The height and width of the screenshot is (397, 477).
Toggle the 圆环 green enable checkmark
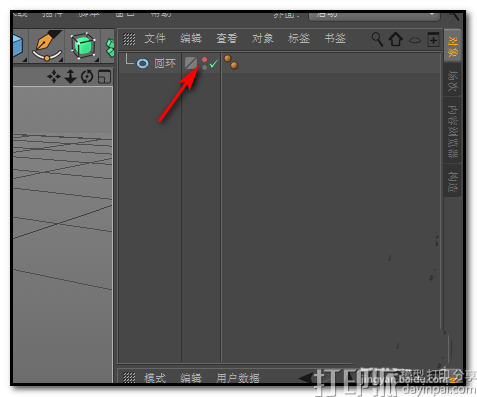(214, 63)
